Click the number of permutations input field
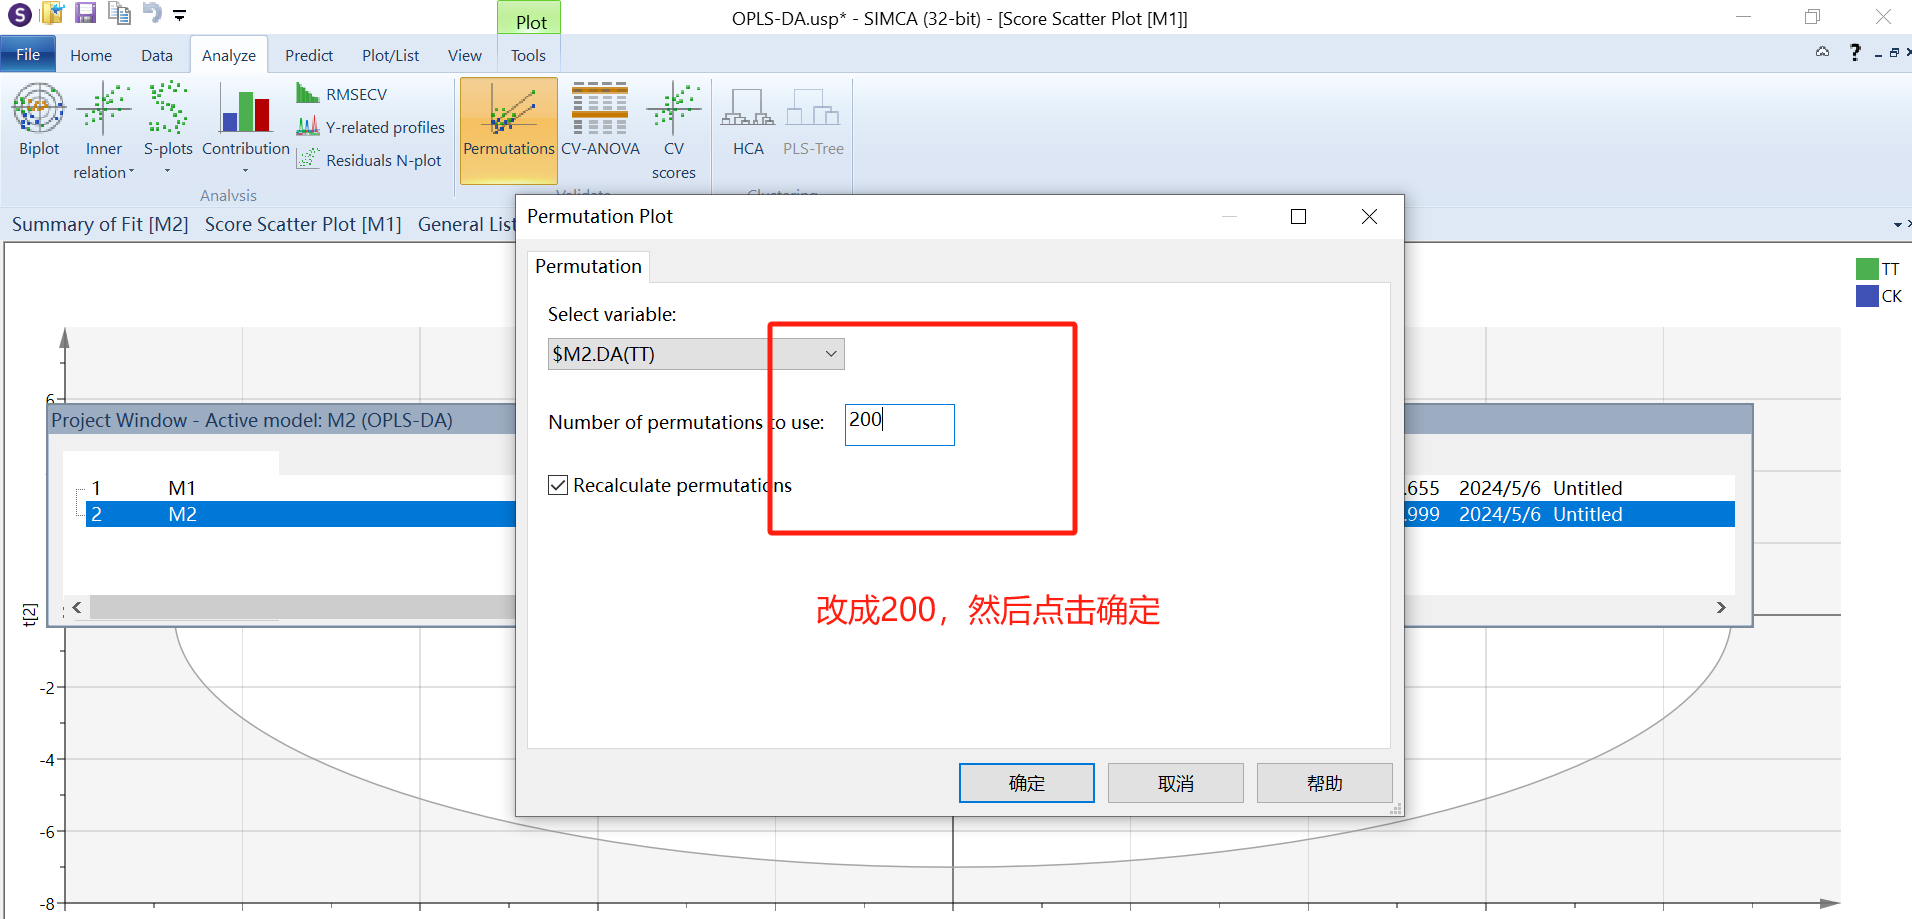Image resolution: width=1912 pixels, height=919 pixels. tap(899, 424)
